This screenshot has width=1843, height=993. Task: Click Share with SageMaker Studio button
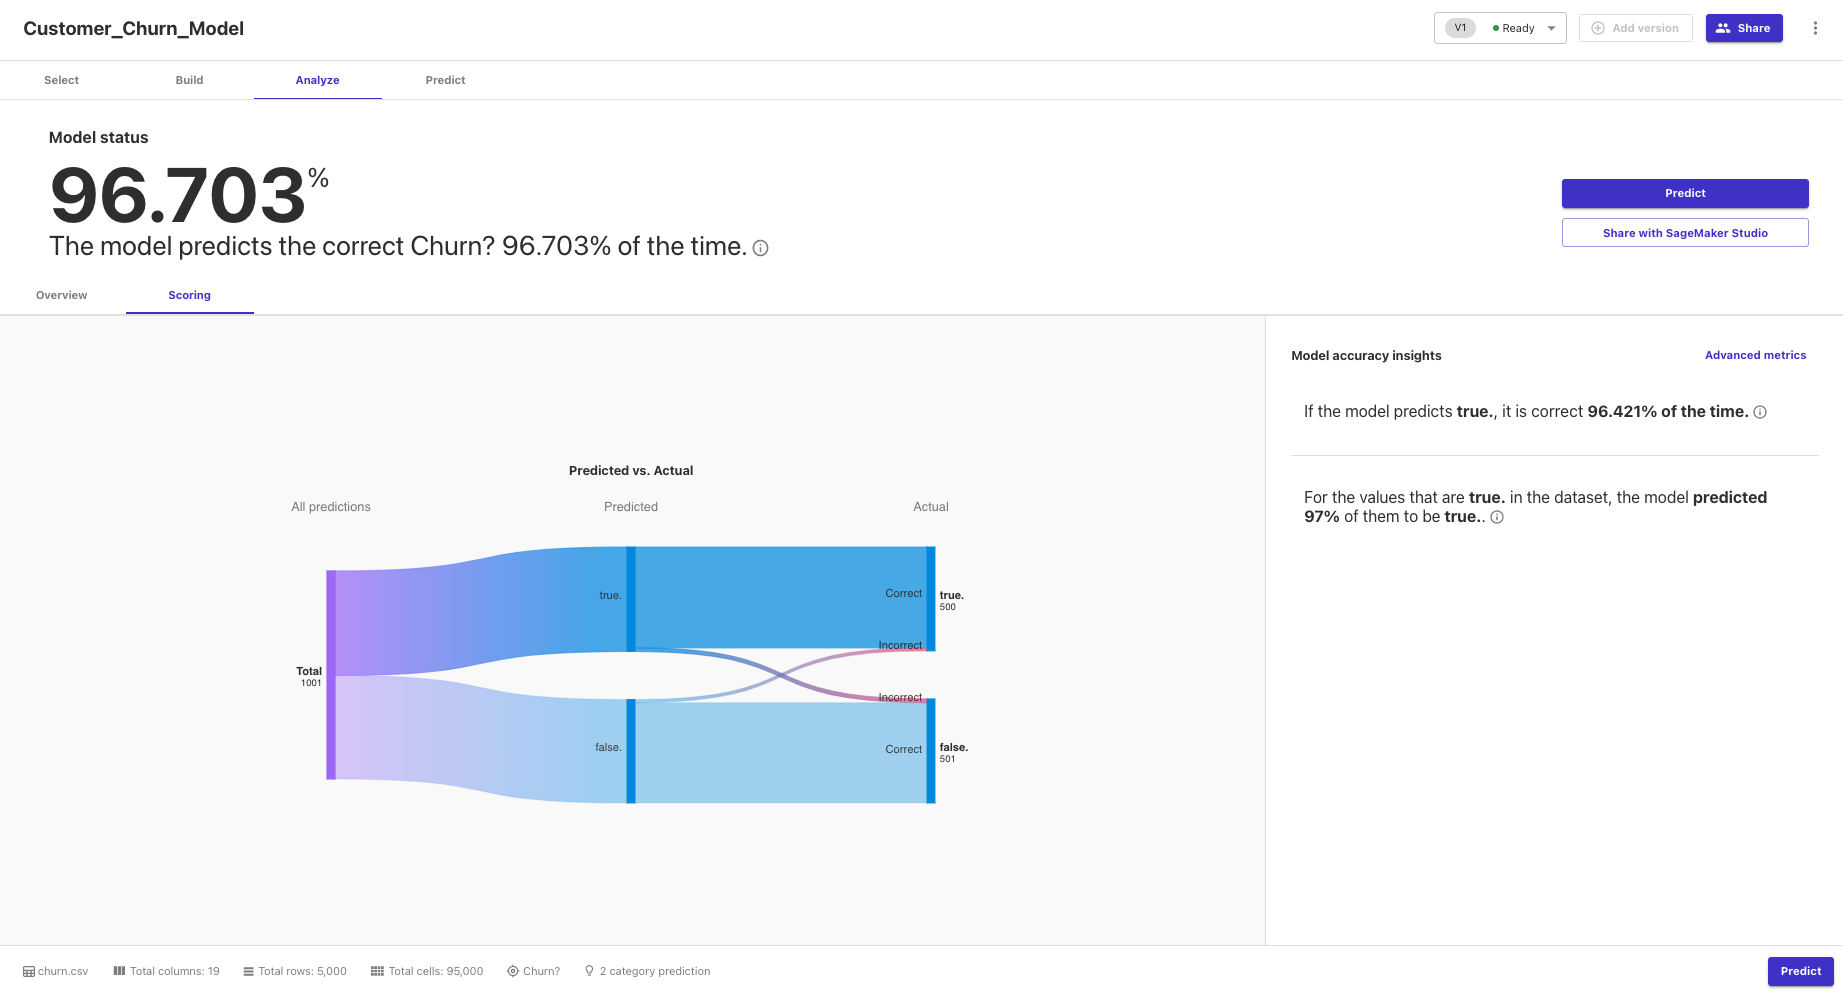point(1685,233)
